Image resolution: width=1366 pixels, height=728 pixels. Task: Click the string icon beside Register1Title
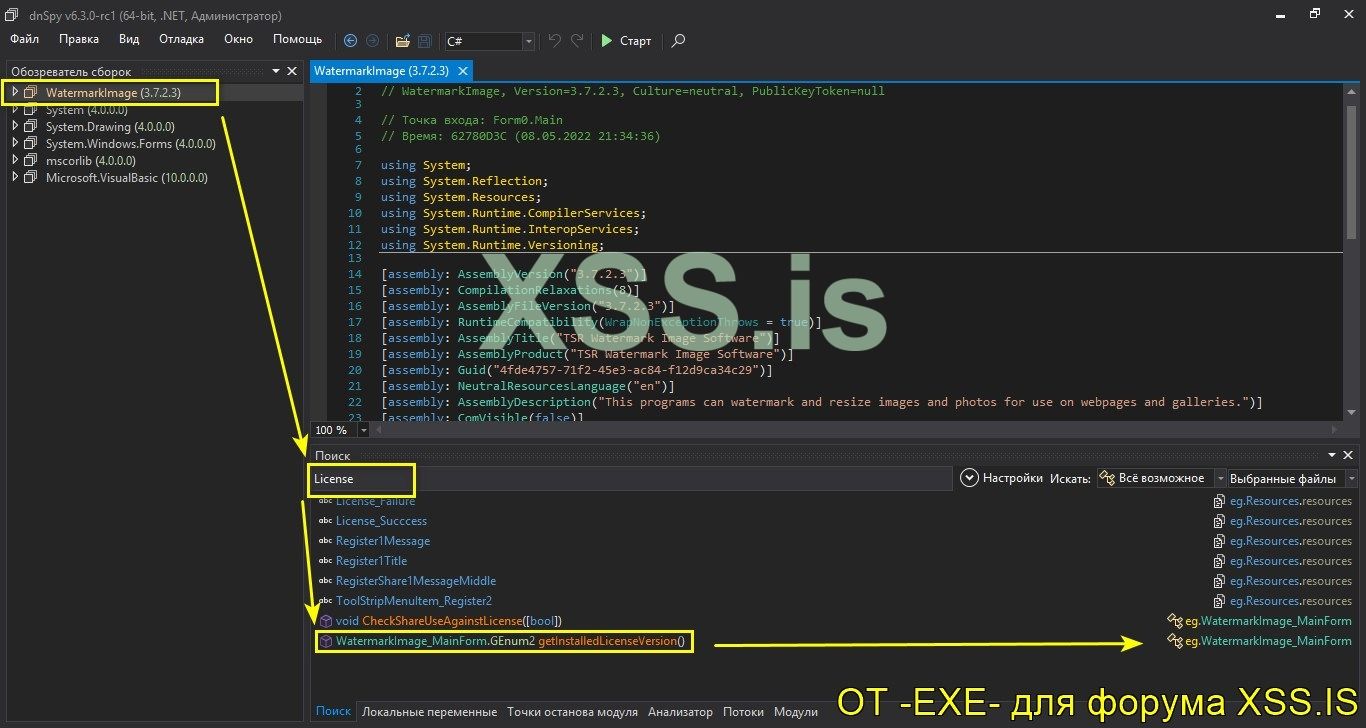click(325, 561)
